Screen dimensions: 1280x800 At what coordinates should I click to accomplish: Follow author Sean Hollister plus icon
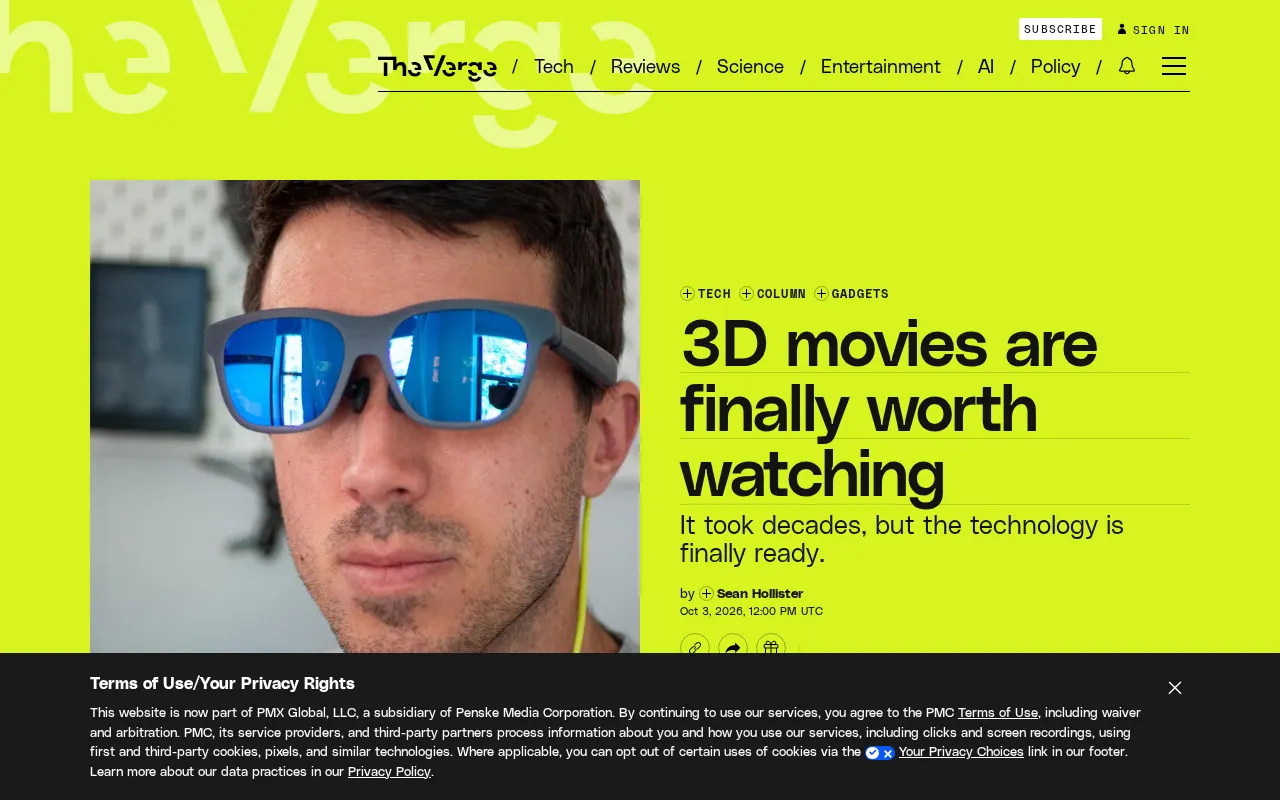pos(706,593)
